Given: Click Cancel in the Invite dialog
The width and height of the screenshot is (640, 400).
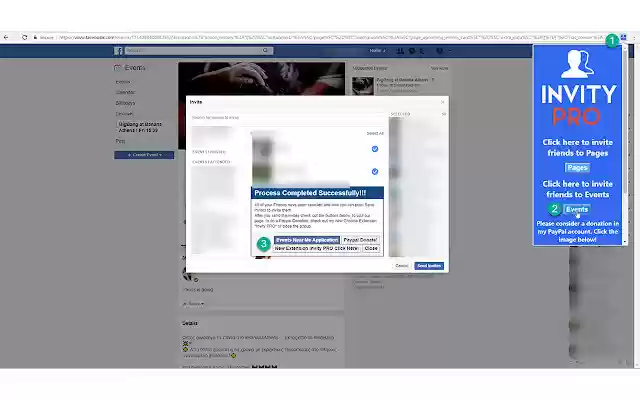Looking at the screenshot, I should 402,266.
